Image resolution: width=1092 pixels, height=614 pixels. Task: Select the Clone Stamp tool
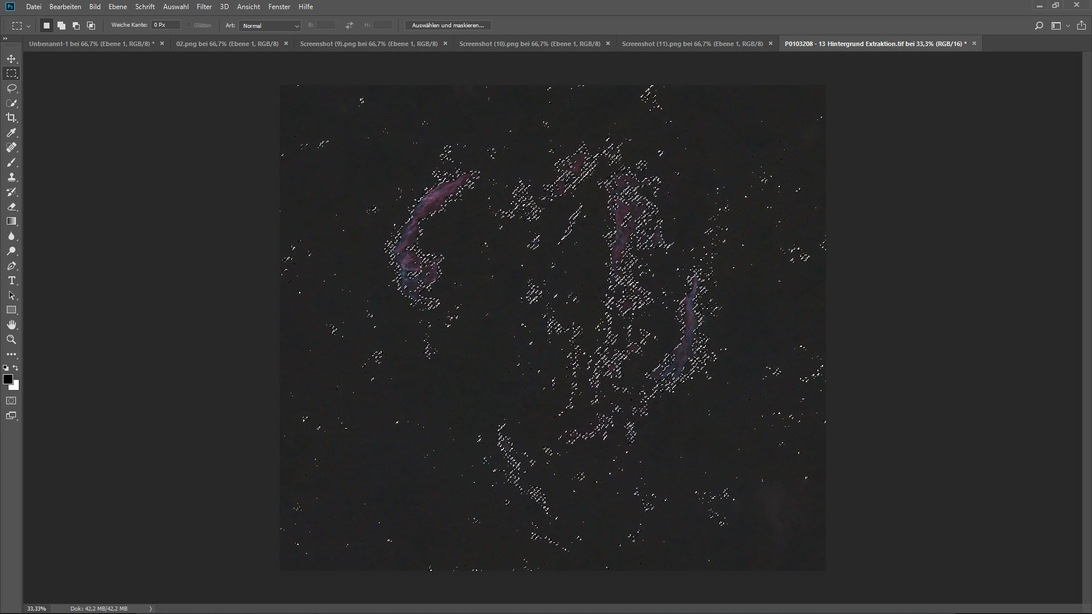click(x=12, y=177)
